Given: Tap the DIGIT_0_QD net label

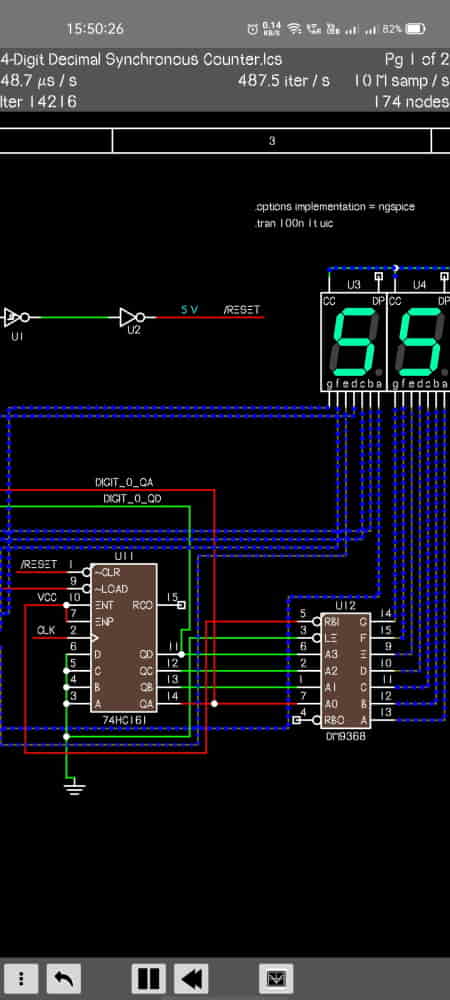Looking at the screenshot, I should 133,499.
